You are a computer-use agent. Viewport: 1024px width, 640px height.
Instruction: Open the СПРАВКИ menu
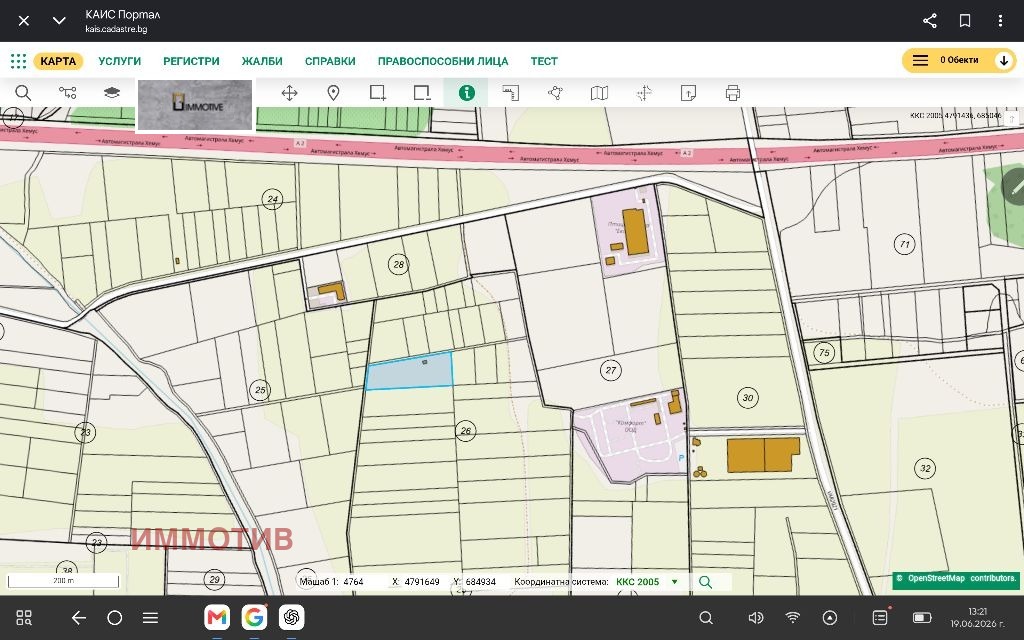click(330, 61)
